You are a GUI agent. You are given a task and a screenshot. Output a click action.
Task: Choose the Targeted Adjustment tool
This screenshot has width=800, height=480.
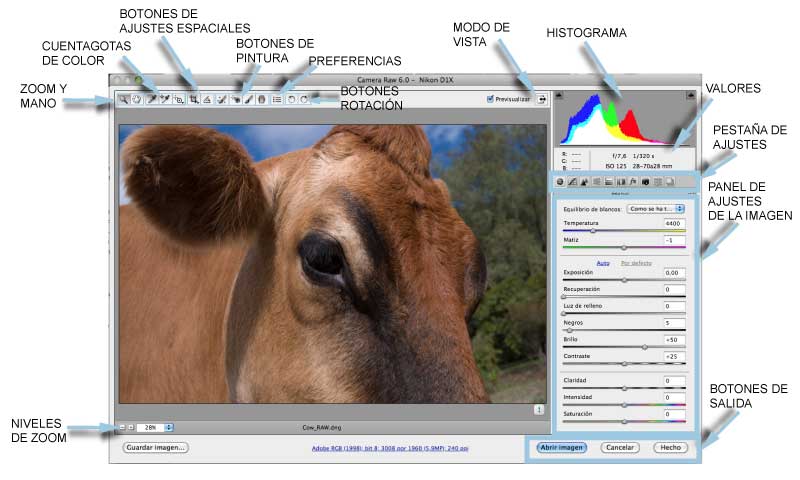[179, 99]
